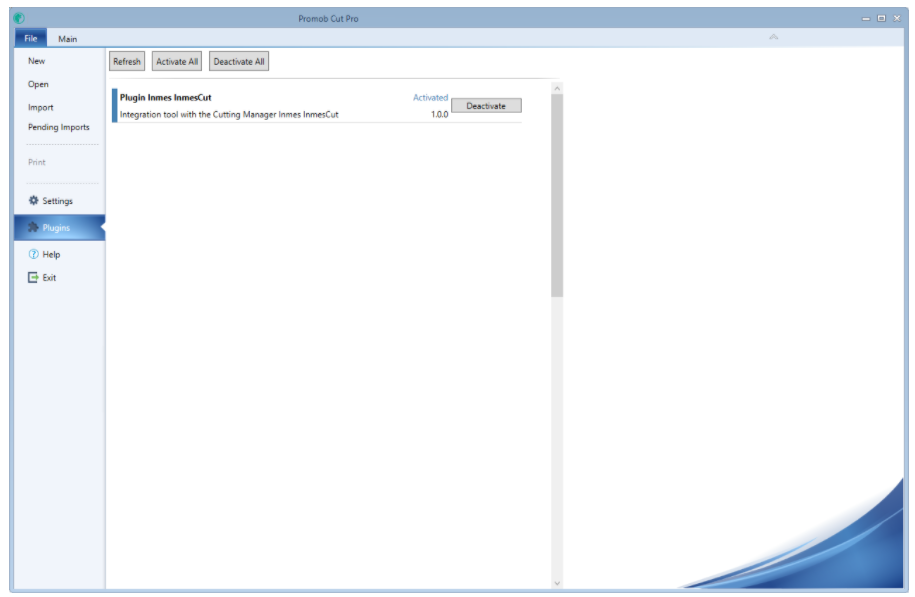915x597 pixels.
Task: Click the Deactivate All button
Action: pos(239,61)
